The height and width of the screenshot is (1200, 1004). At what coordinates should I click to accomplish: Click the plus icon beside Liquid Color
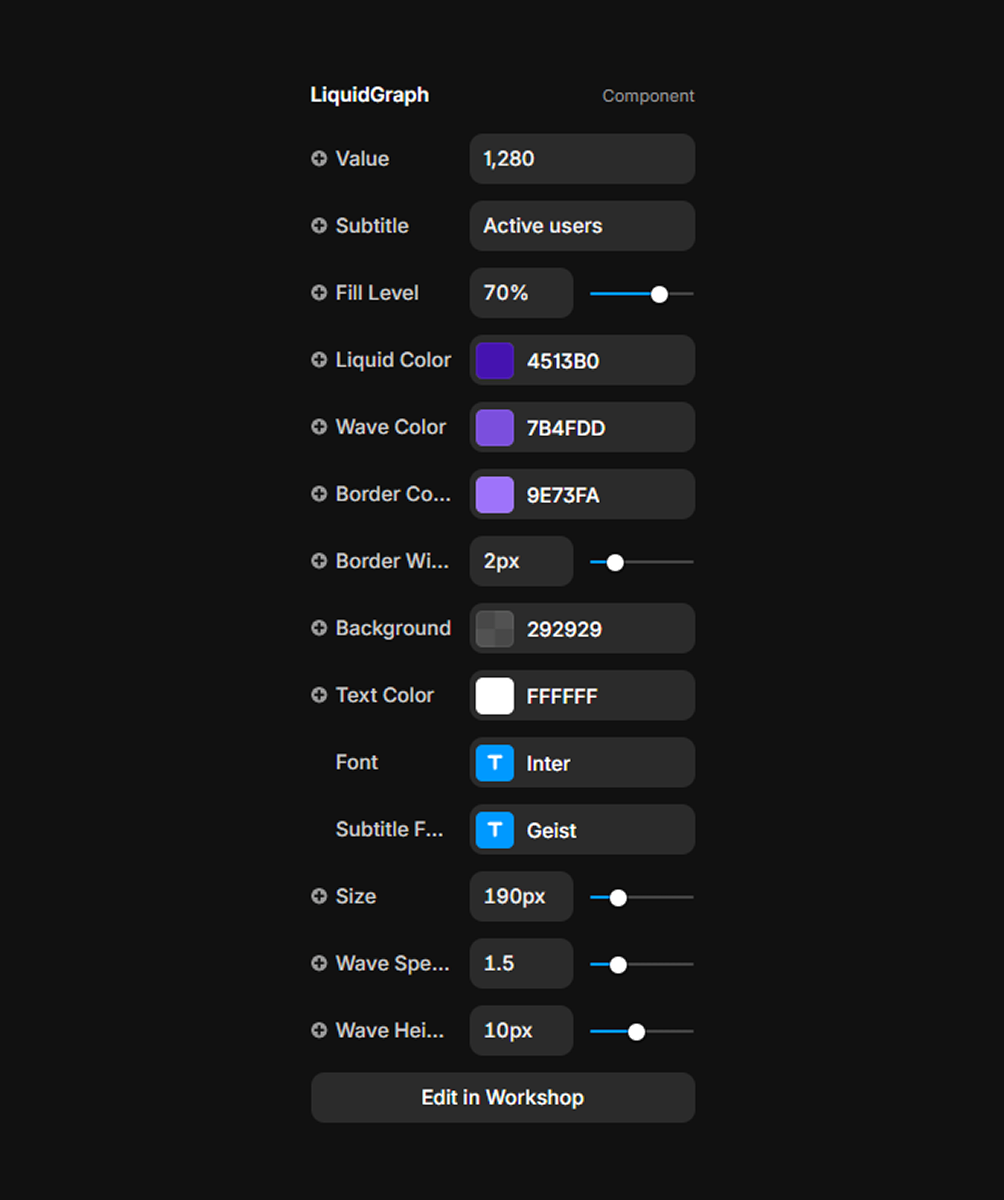tap(319, 360)
